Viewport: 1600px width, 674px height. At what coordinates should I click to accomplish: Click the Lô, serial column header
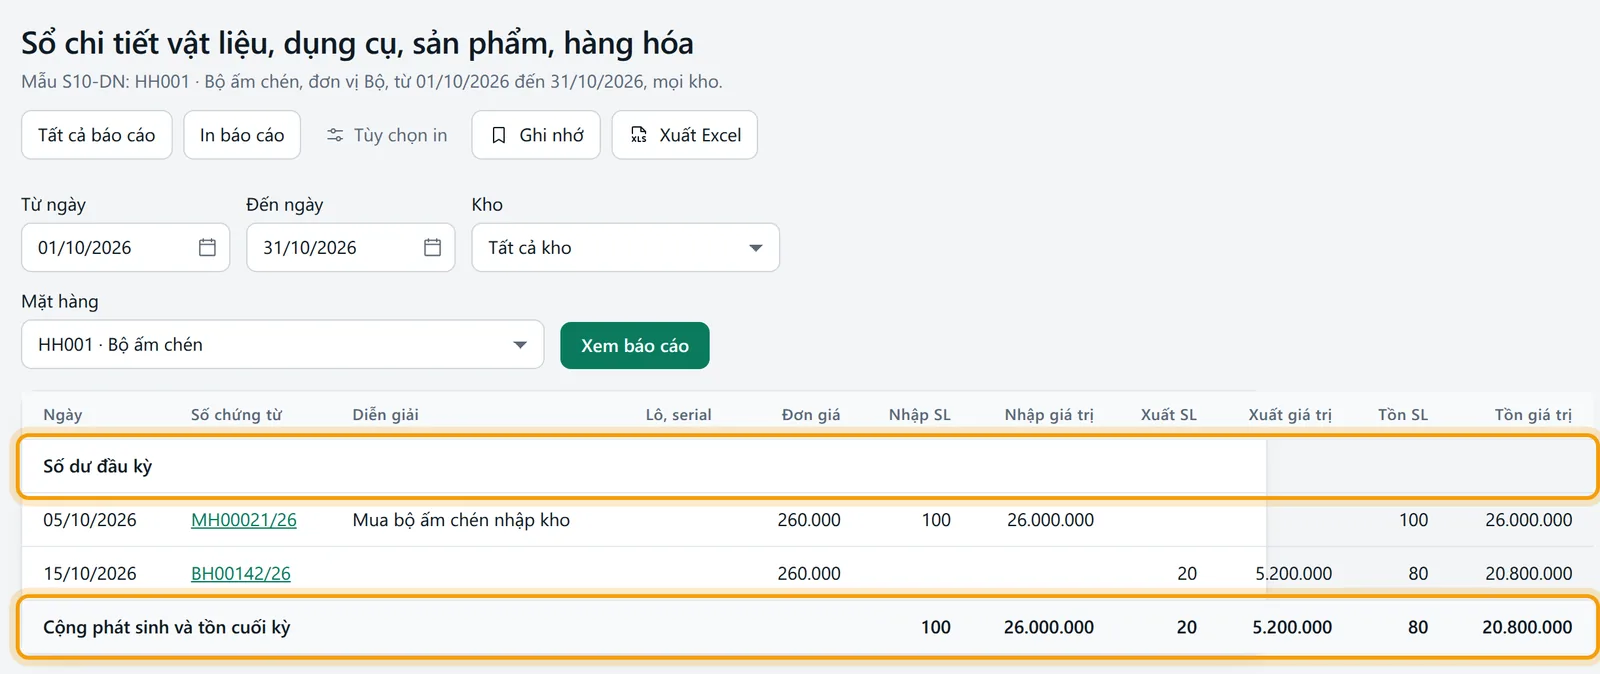pos(678,414)
